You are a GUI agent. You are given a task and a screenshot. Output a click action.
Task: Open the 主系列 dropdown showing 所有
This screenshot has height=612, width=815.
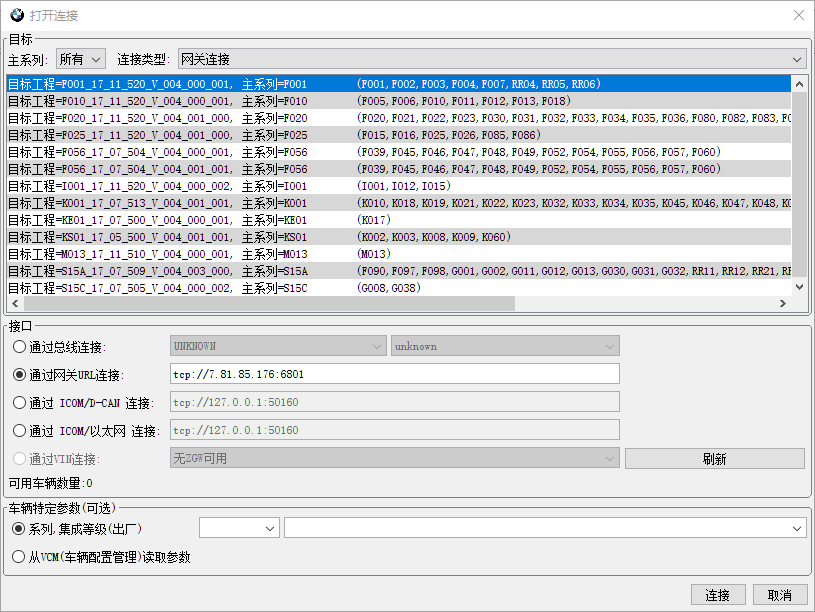[x=81, y=59]
